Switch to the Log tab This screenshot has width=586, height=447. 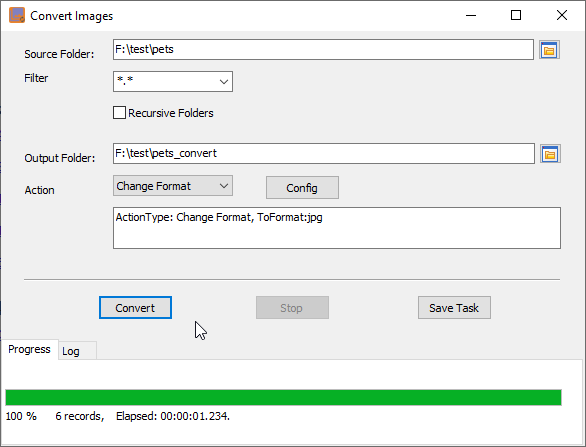(77, 351)
